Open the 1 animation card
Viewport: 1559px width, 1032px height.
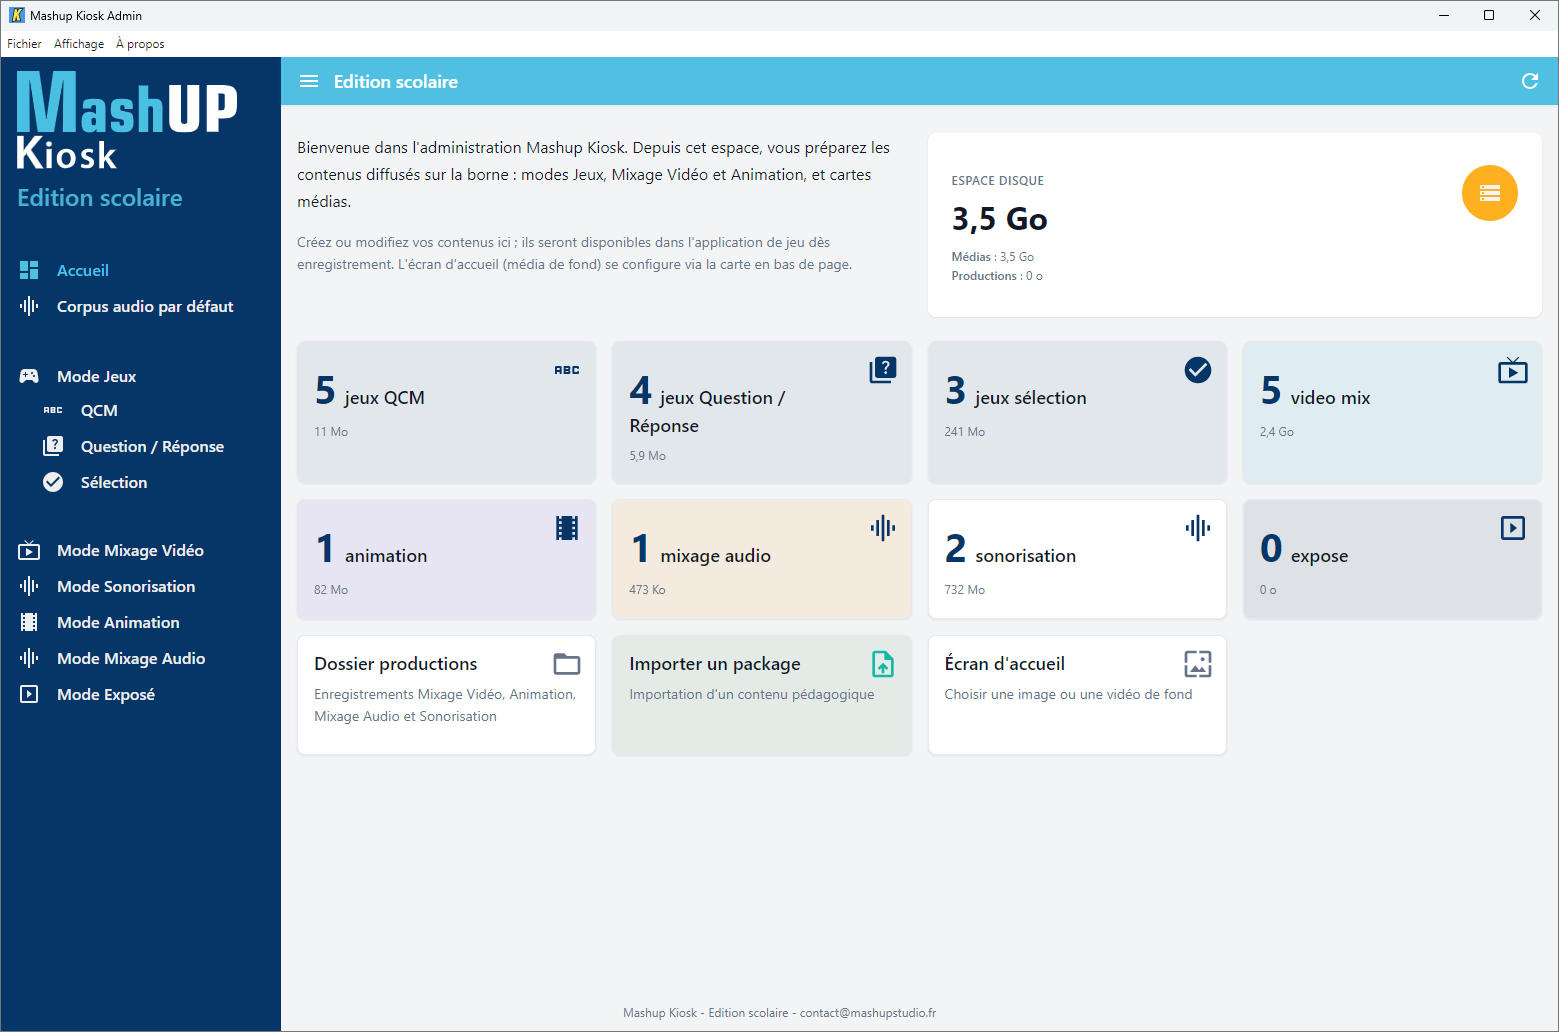pyautogui.click(x=446, y=559)
